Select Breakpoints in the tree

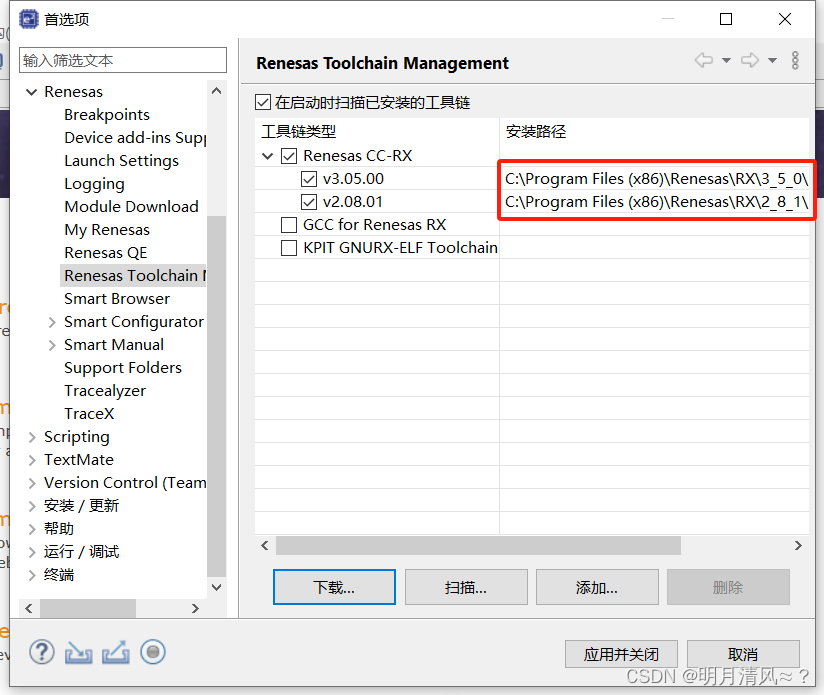click(107, 115)
